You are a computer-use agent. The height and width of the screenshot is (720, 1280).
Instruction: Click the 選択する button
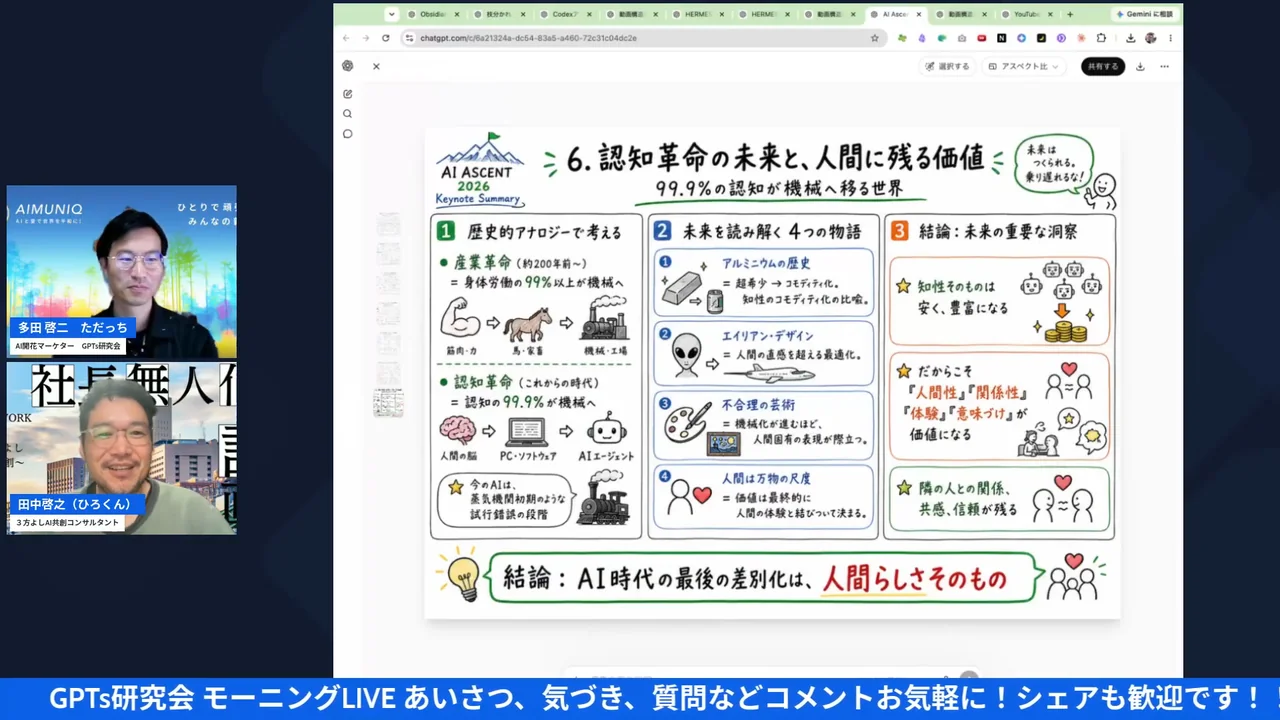point(947,66)
